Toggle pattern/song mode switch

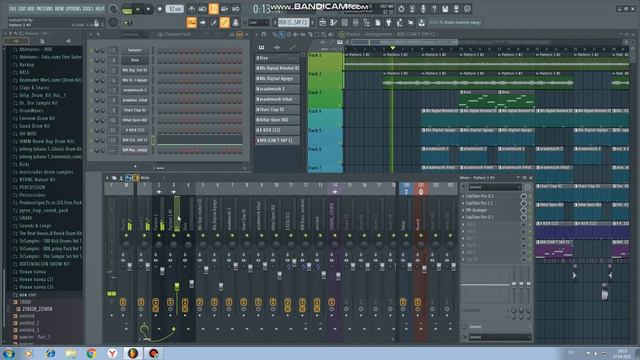click(127, 9)
